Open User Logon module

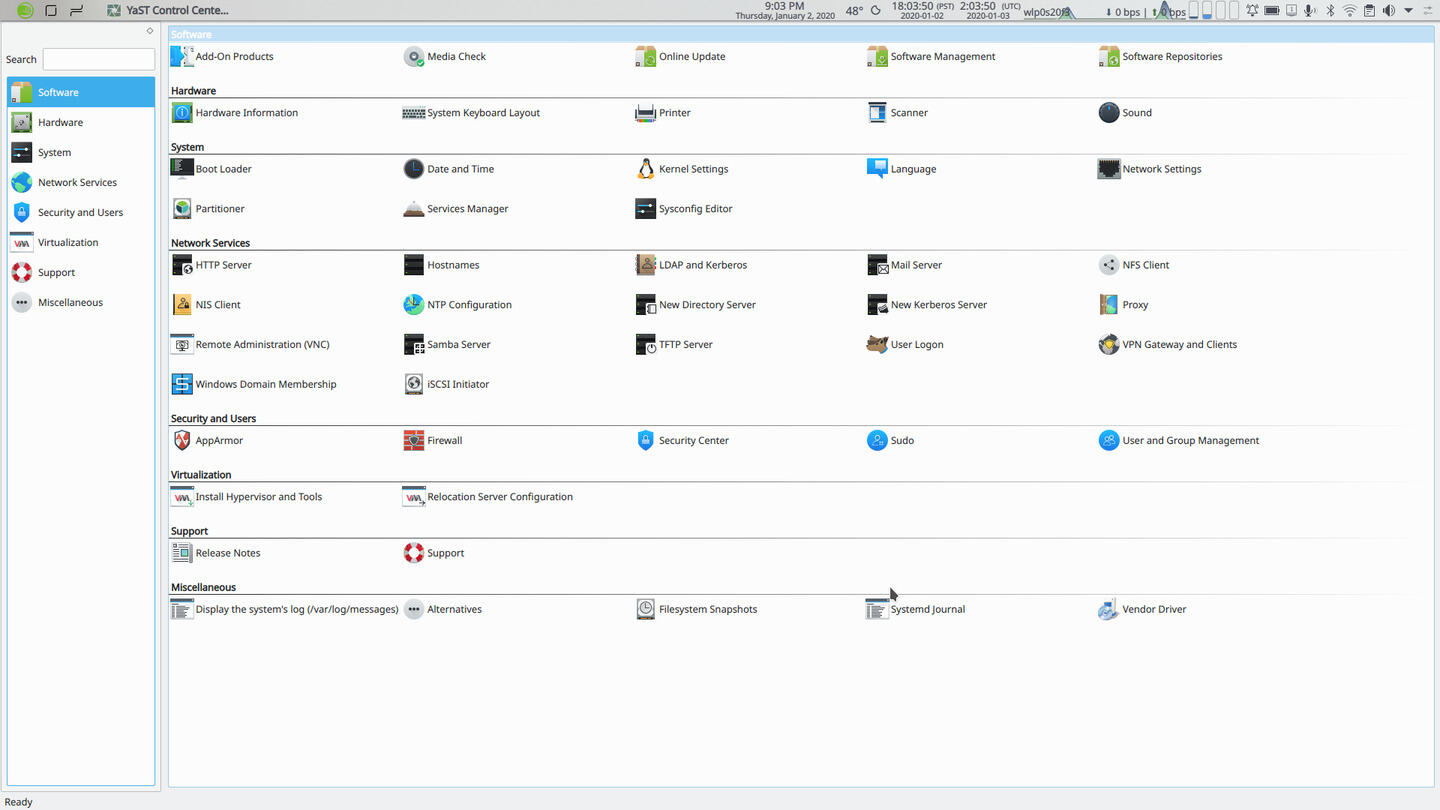tap(905, 345)
